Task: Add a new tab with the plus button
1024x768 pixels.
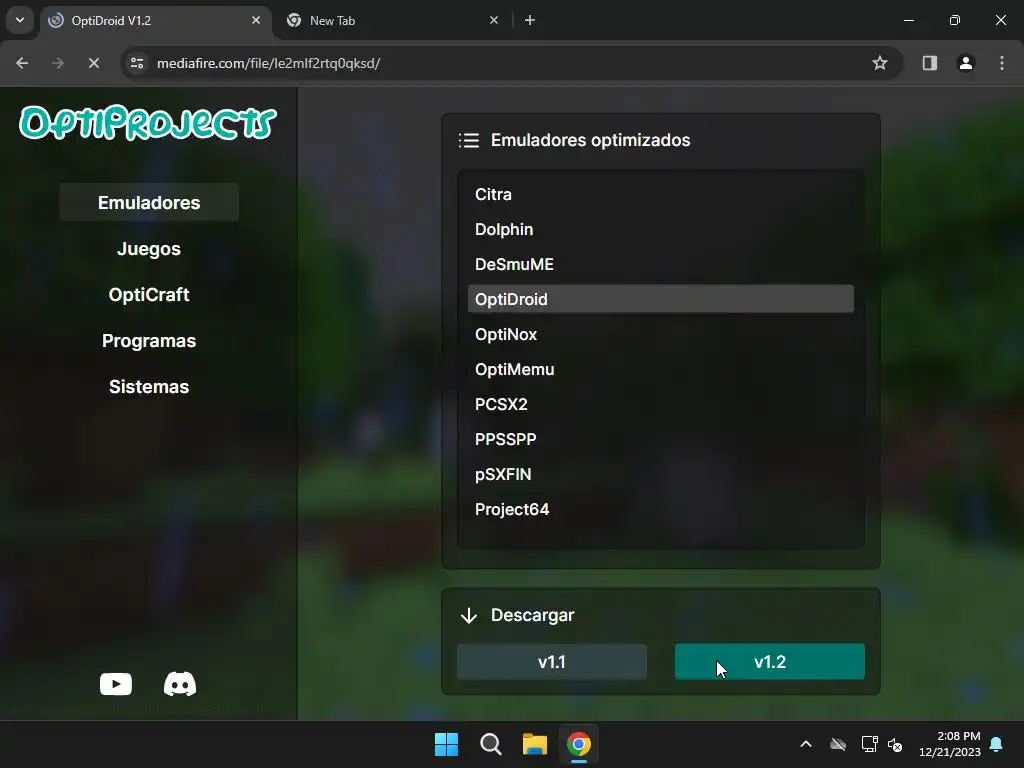Action: click(x=530, y=20)
